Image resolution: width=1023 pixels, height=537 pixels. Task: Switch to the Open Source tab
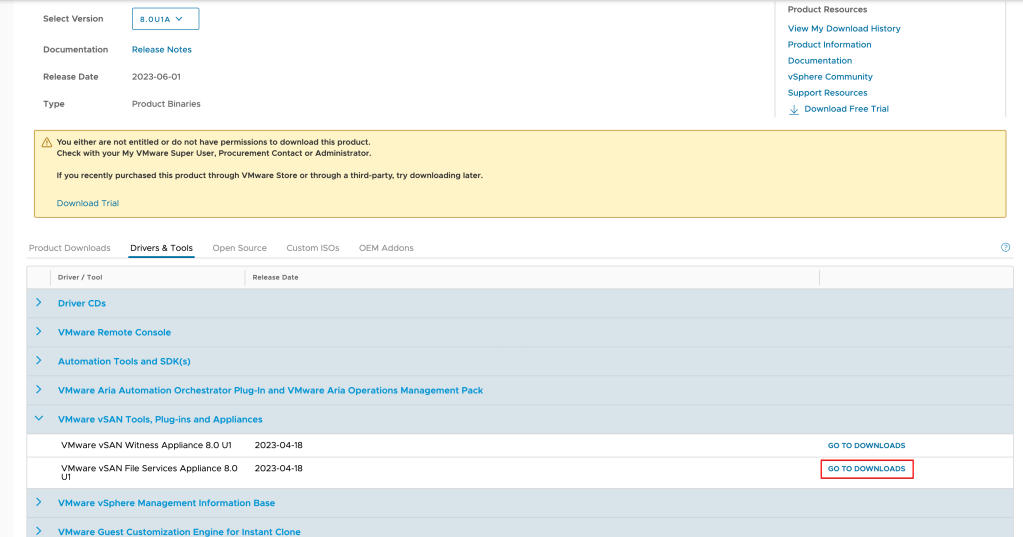239,248
